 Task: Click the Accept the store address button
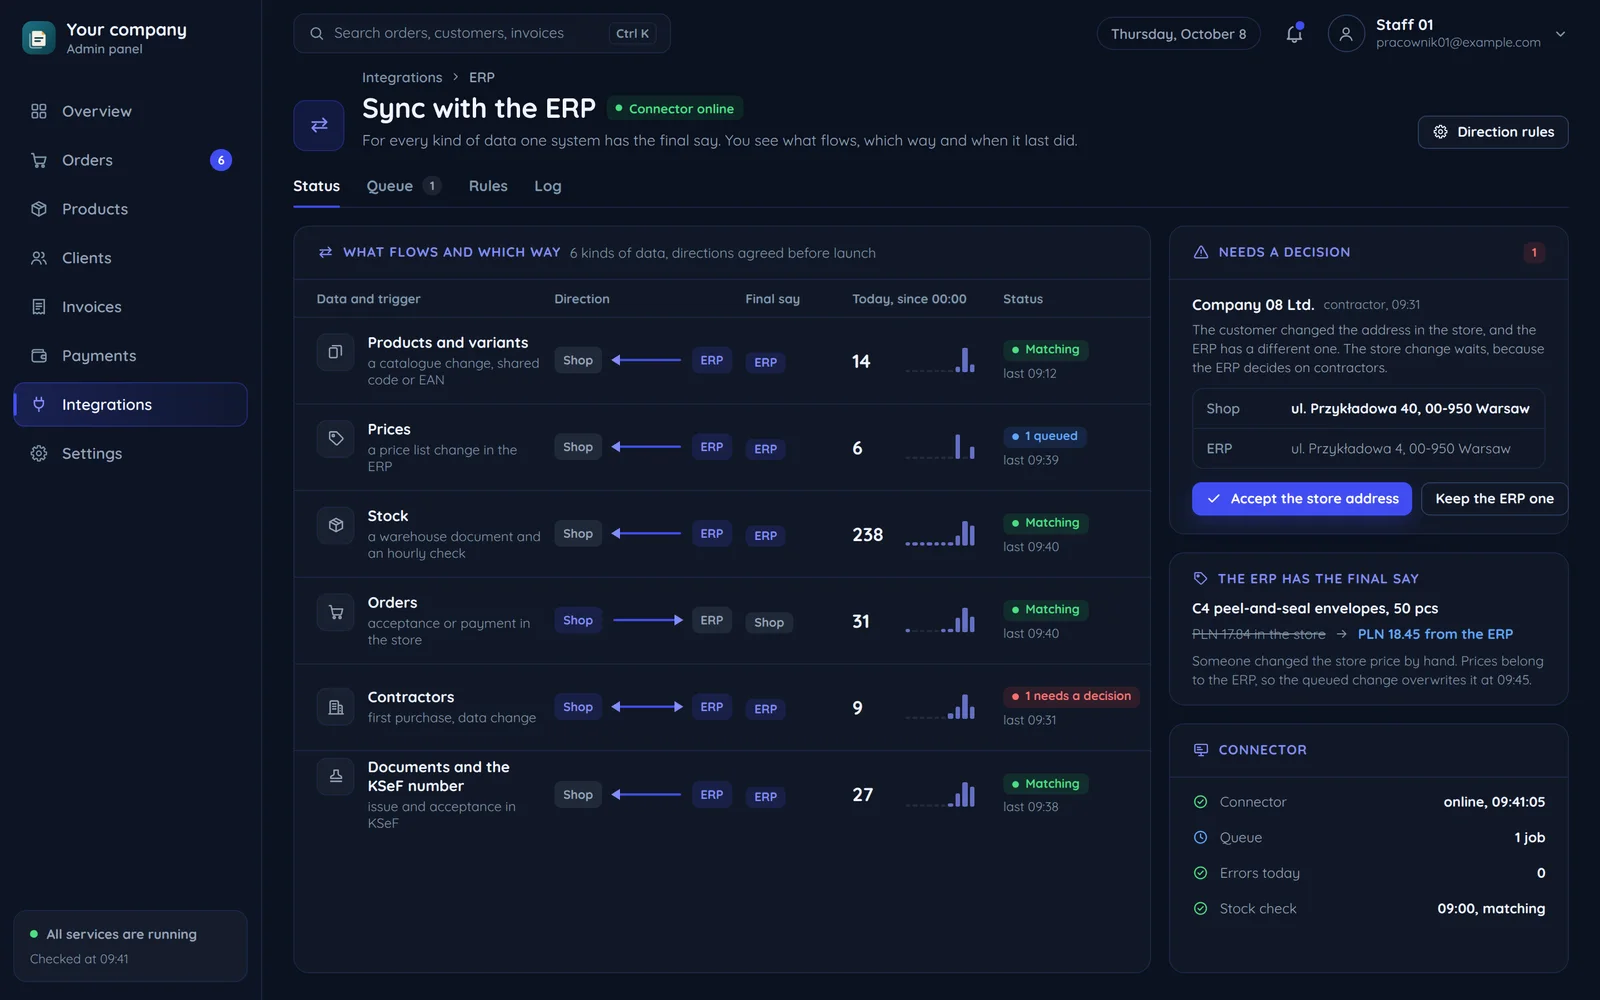pyautogui.click(x=1302, y=499)
